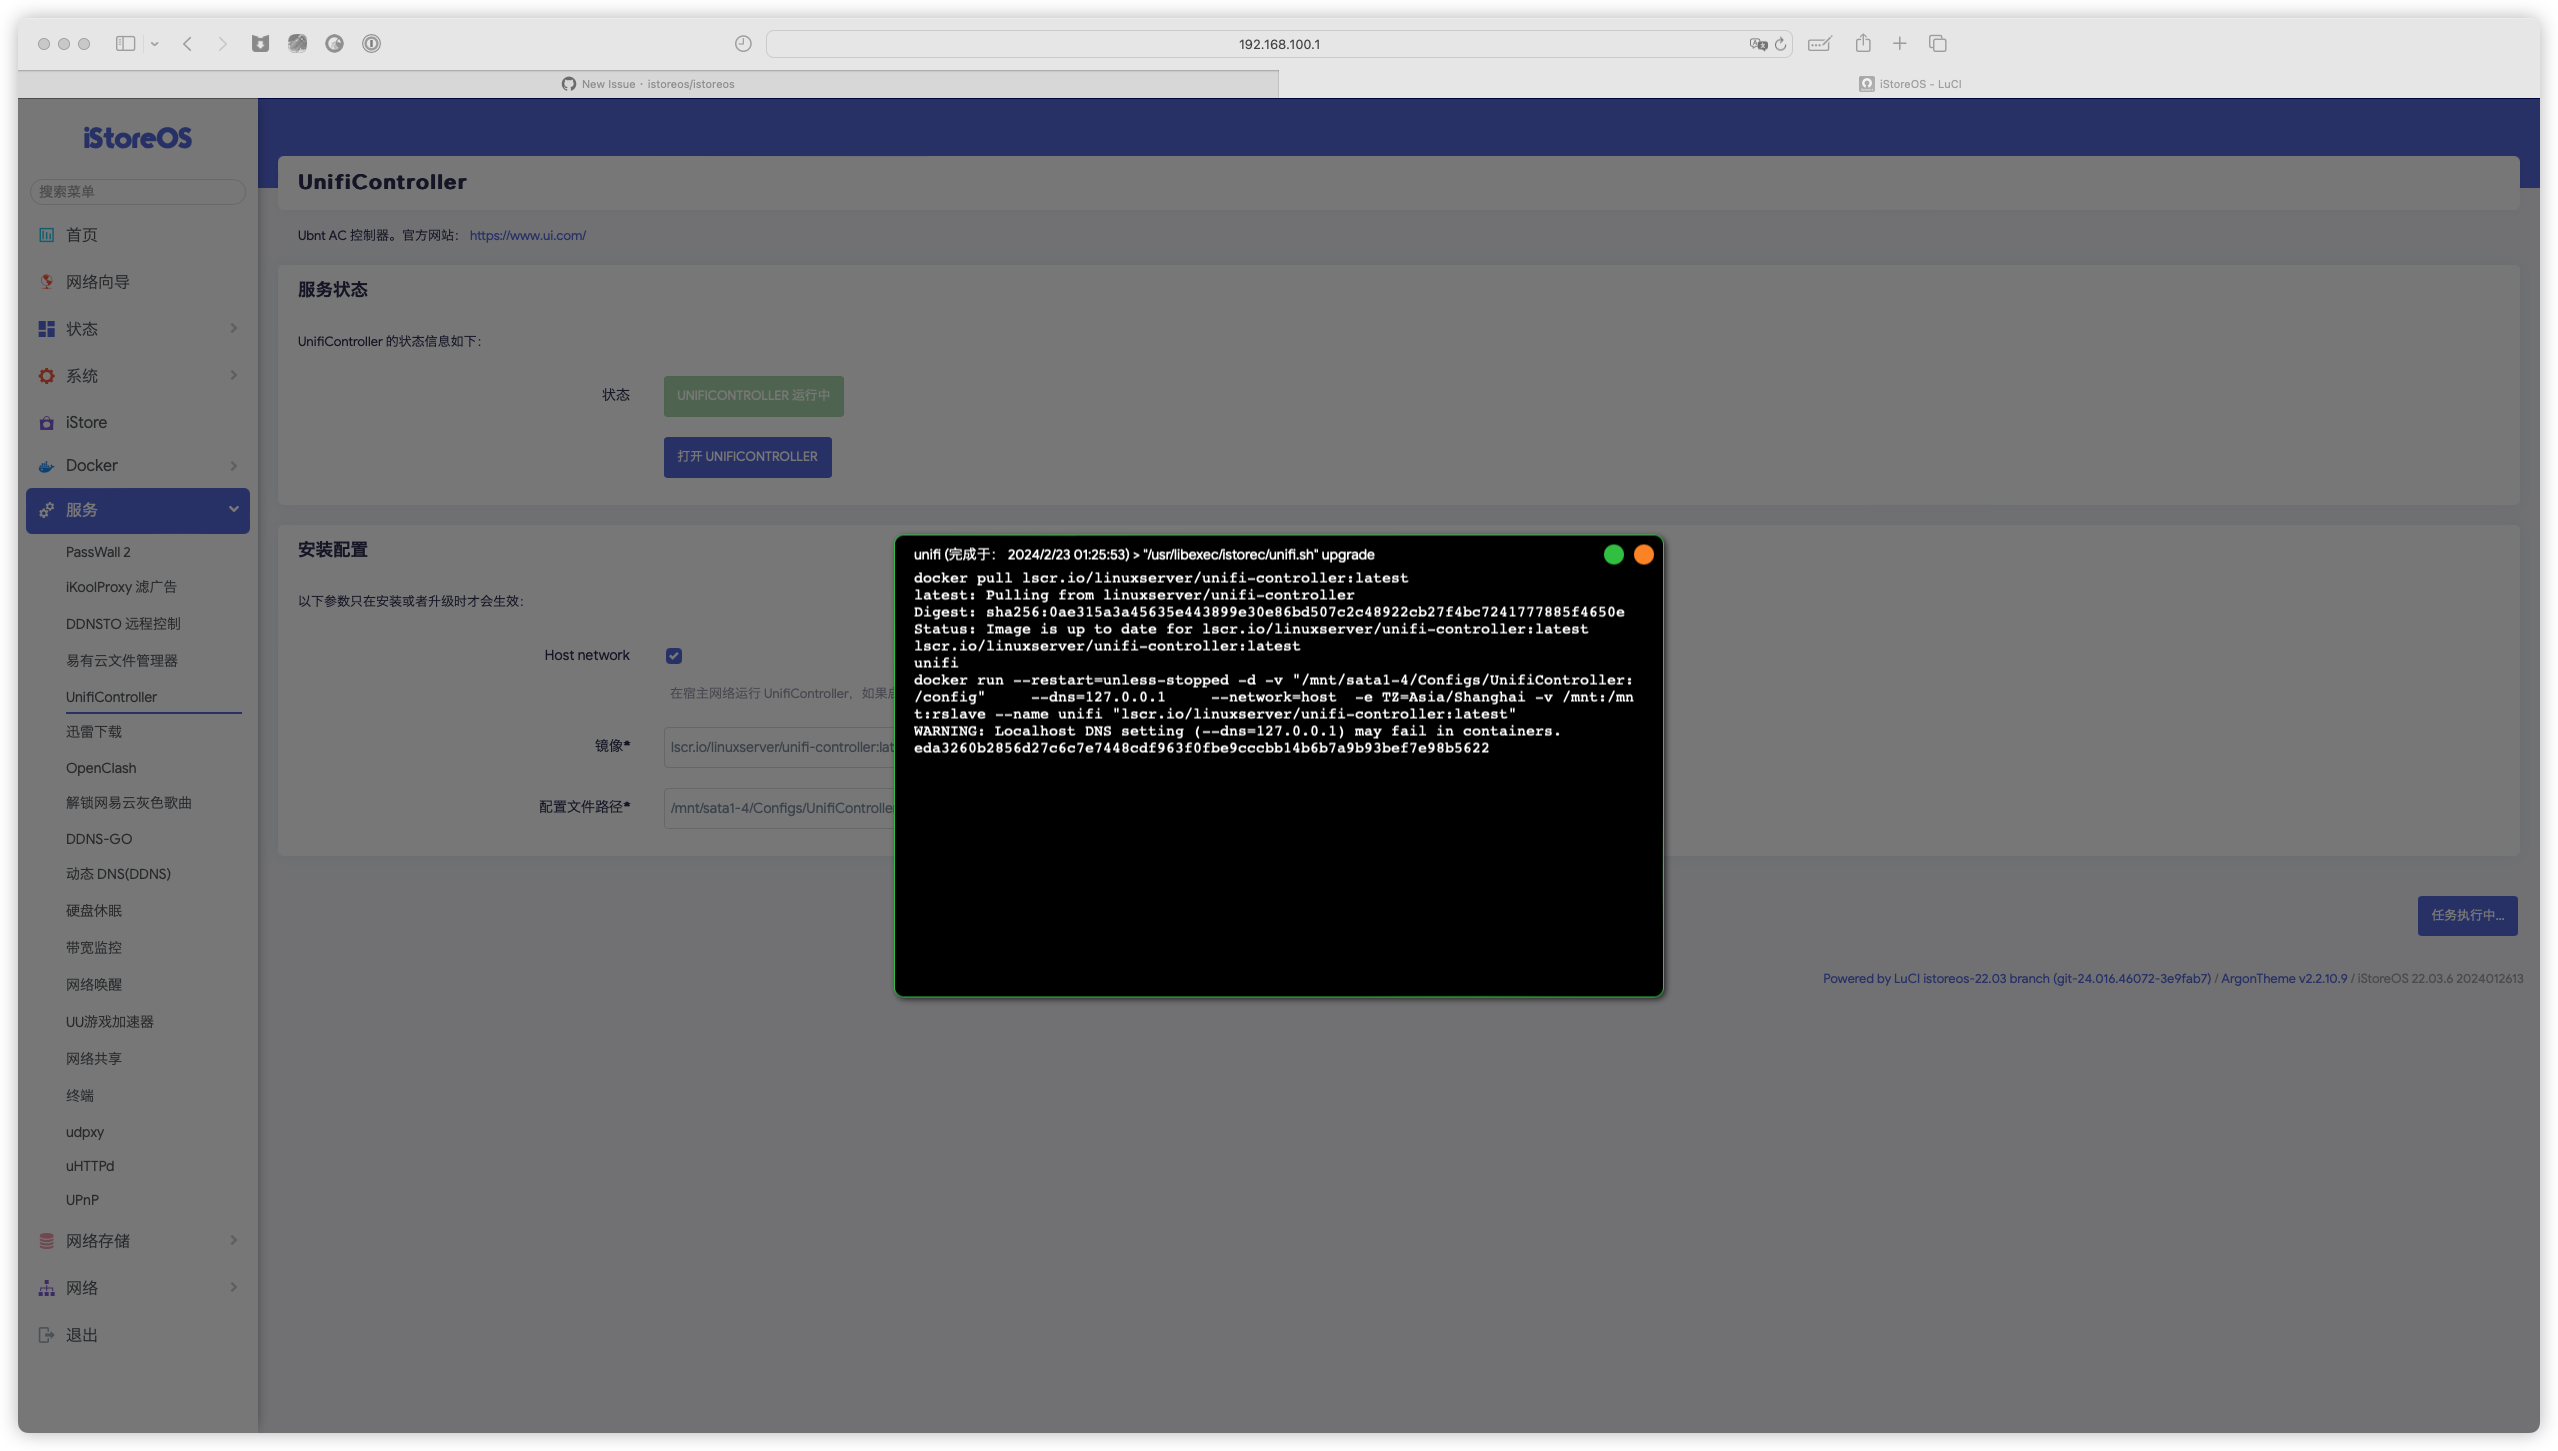Select OpenClash in services submenu
Image resolution: width=2558 pixels, height=1451 pixels.
[x=101, y=768]
